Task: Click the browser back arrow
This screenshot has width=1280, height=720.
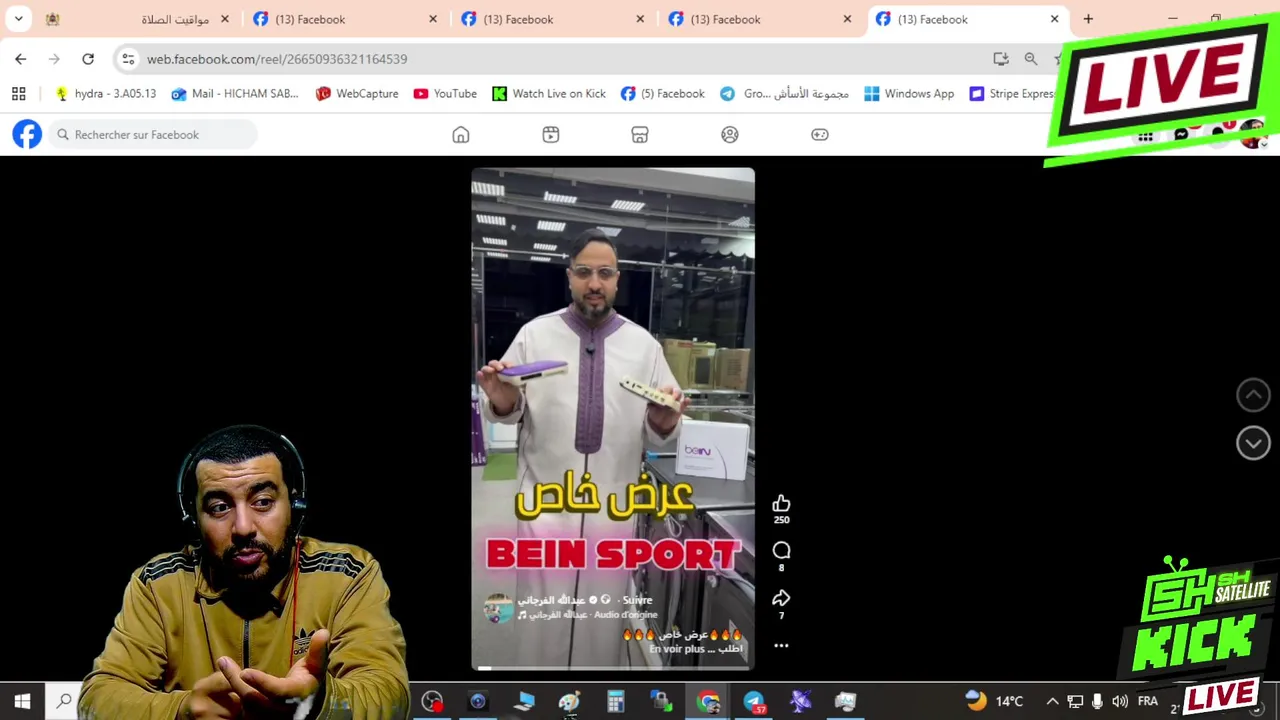Action: [21, 59]
